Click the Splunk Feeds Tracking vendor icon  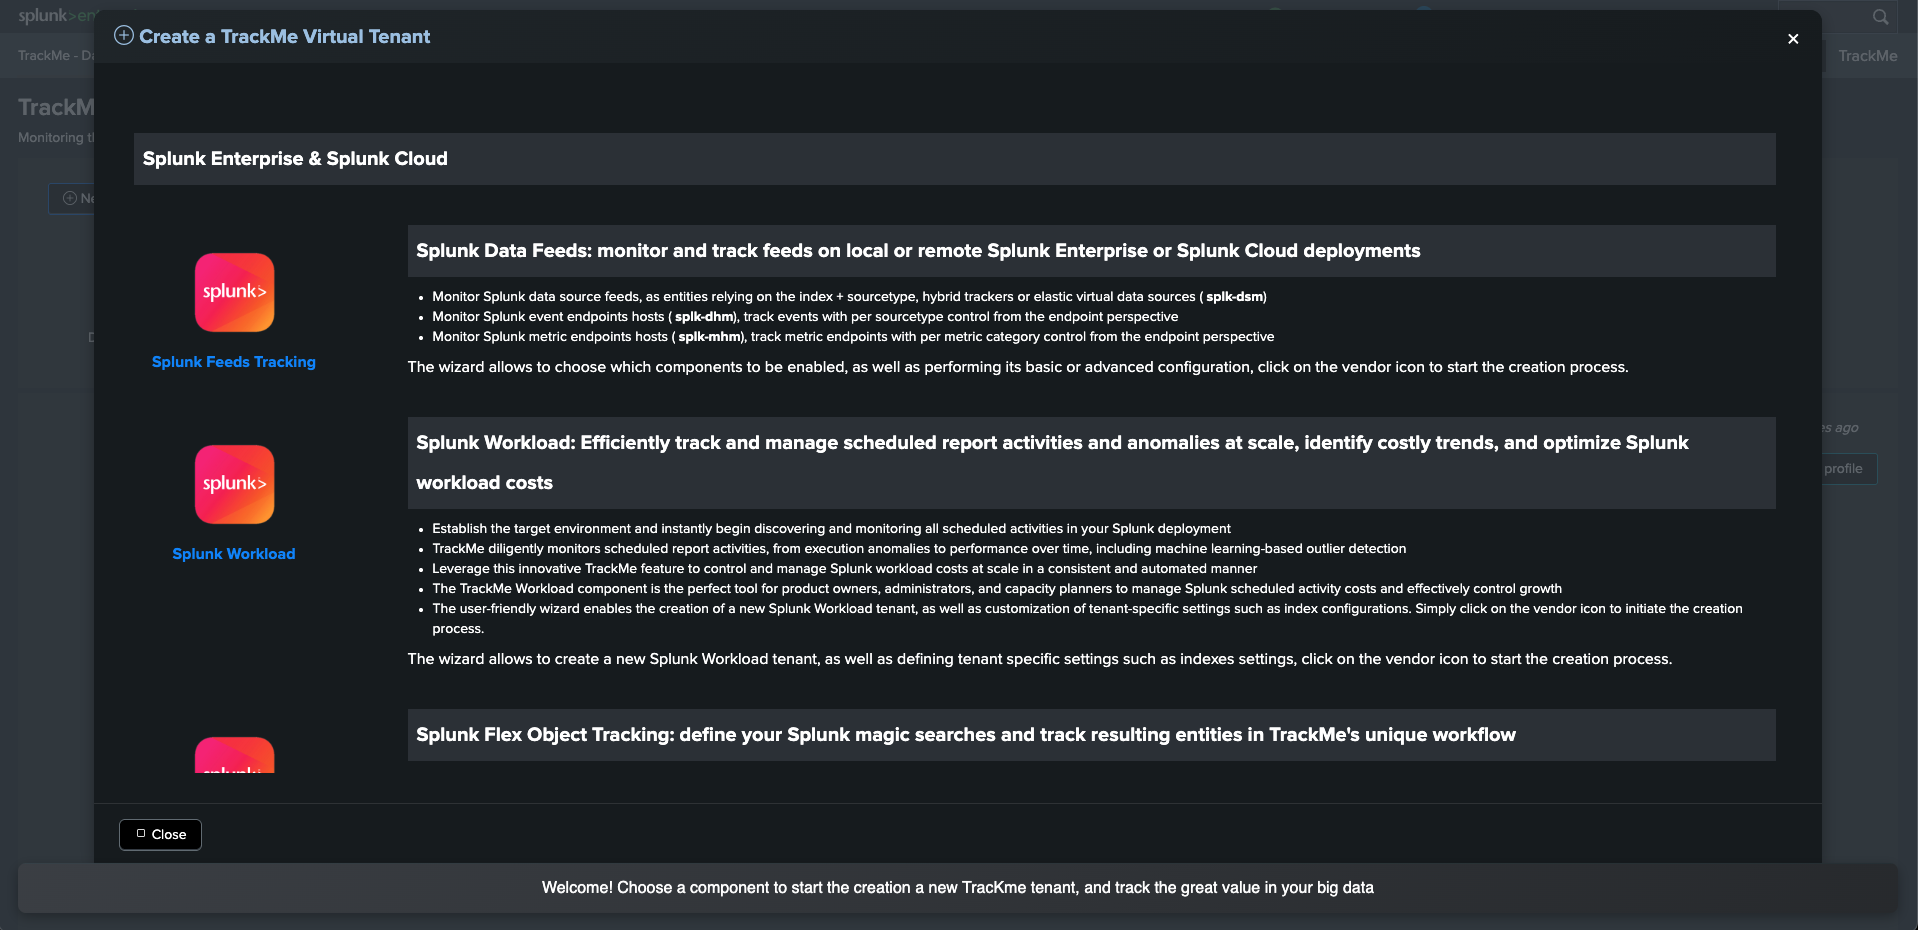[234, 292]
